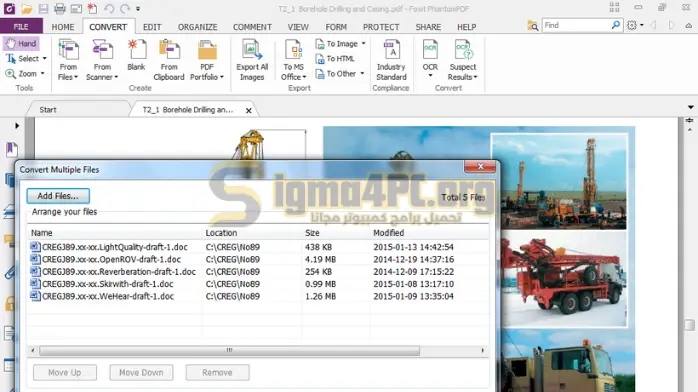Switch to the HELP ribbon tab
This screenshot has width=698, height=392.
pyautogui.click(x=467, y=27)
